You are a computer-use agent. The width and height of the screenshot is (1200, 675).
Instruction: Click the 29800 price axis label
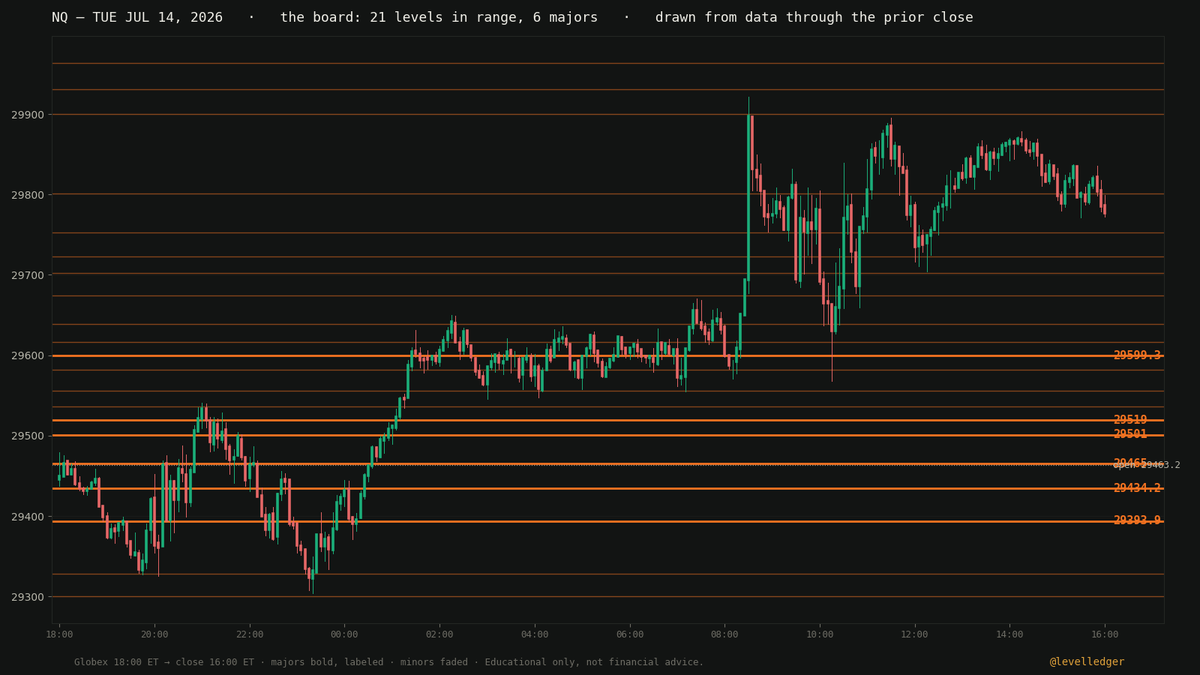coord(26,195)
